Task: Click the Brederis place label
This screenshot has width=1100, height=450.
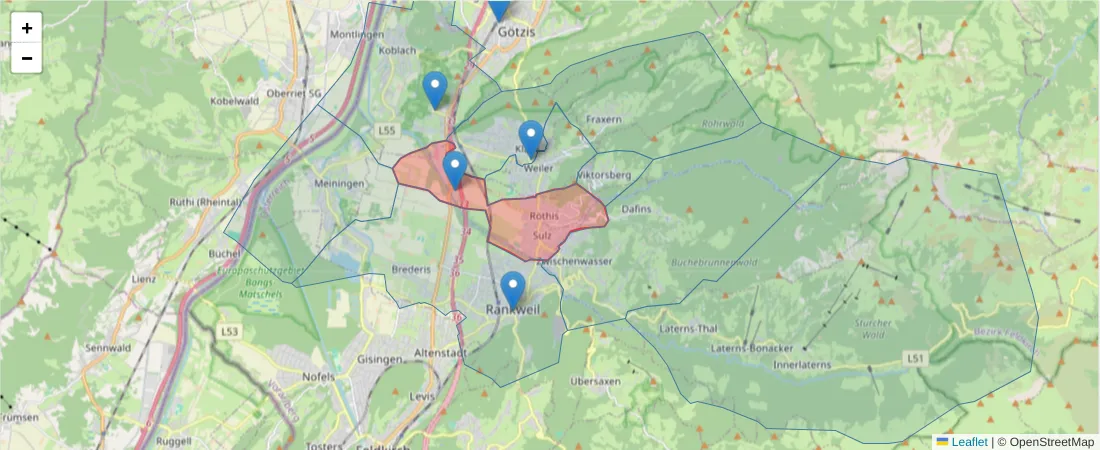Action: pyautogui.click(x=411, y=270)
